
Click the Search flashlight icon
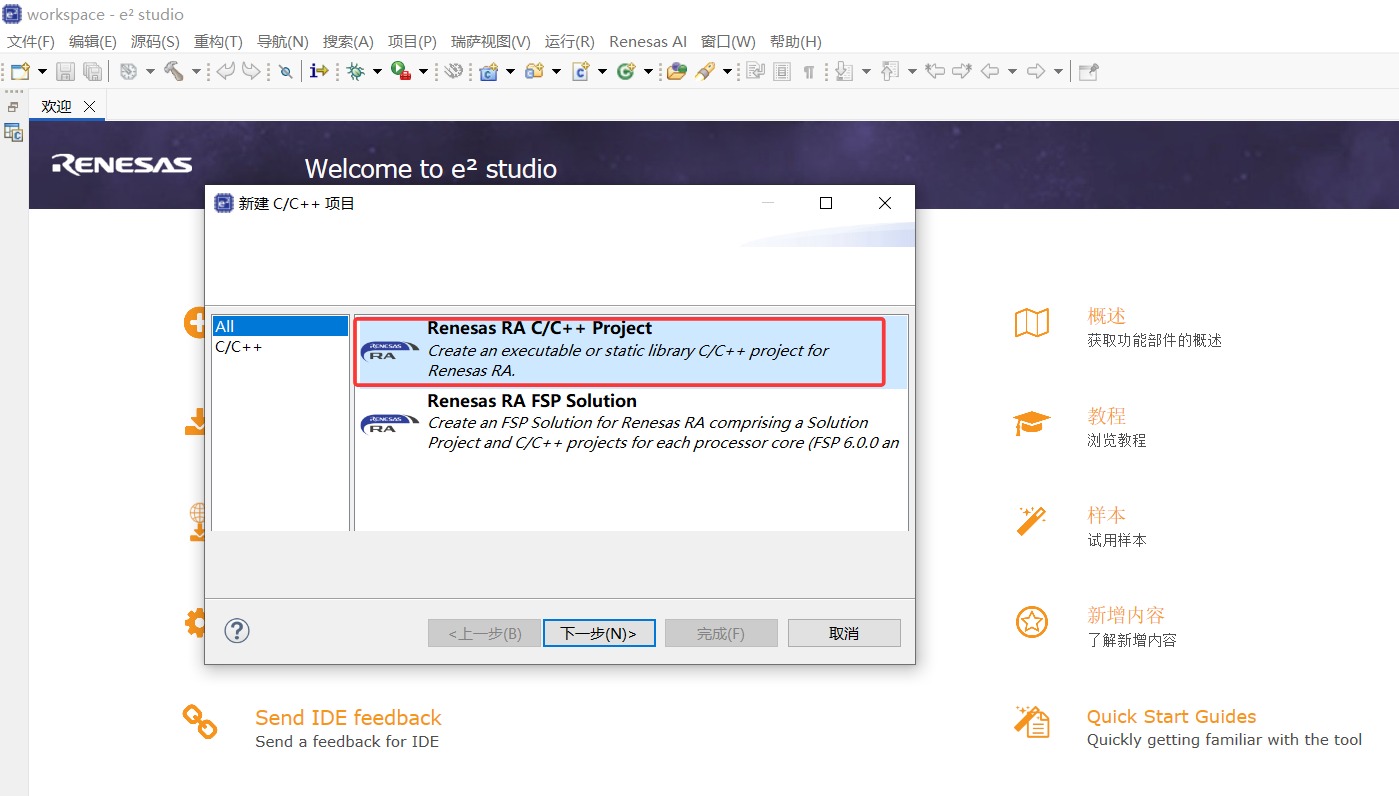pos(706,71)
